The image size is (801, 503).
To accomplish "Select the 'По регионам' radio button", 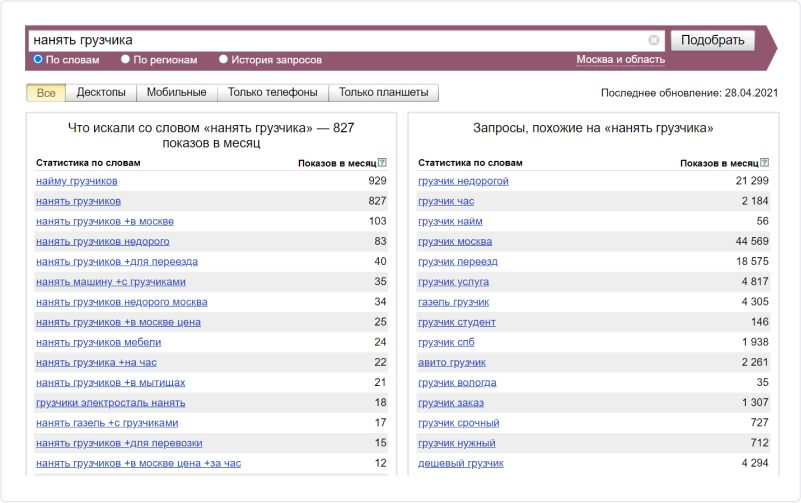I will click(x=125, y=59).
